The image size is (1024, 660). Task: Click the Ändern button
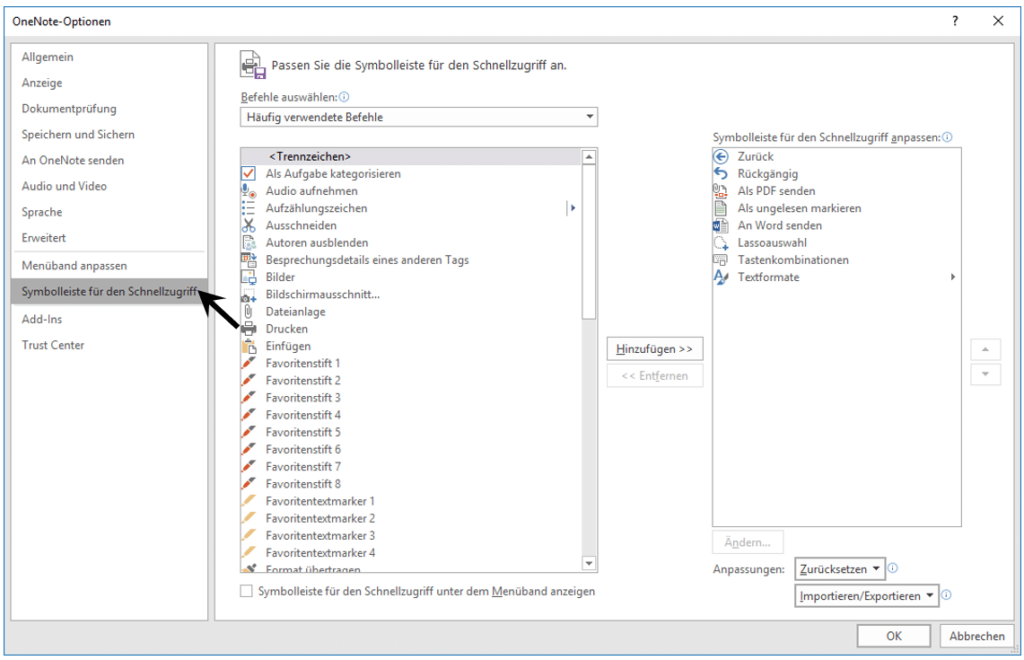[747, 542]
